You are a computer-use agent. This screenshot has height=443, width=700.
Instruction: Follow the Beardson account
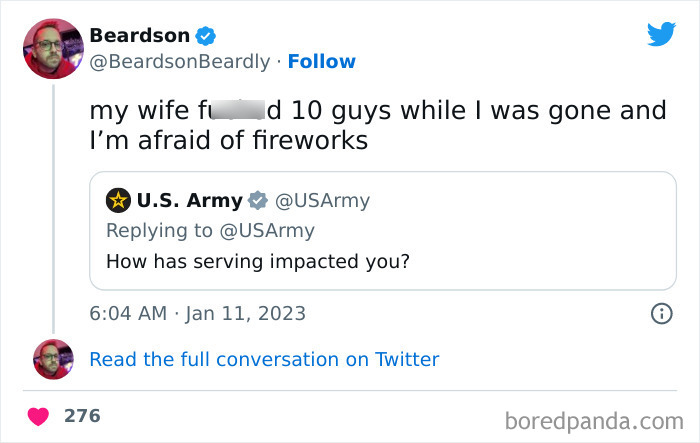click(x=321, y=62)
